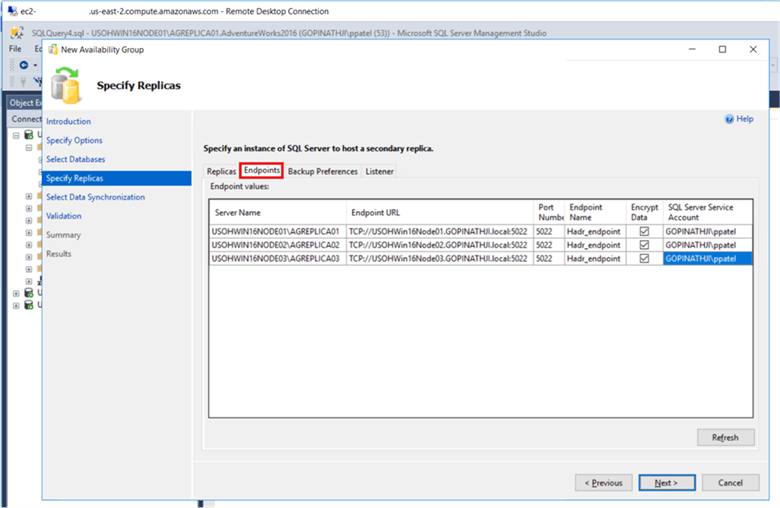Jump to Select Data Synchronization page
Screen dimensions: 780x508
click(x=96, y=197)
